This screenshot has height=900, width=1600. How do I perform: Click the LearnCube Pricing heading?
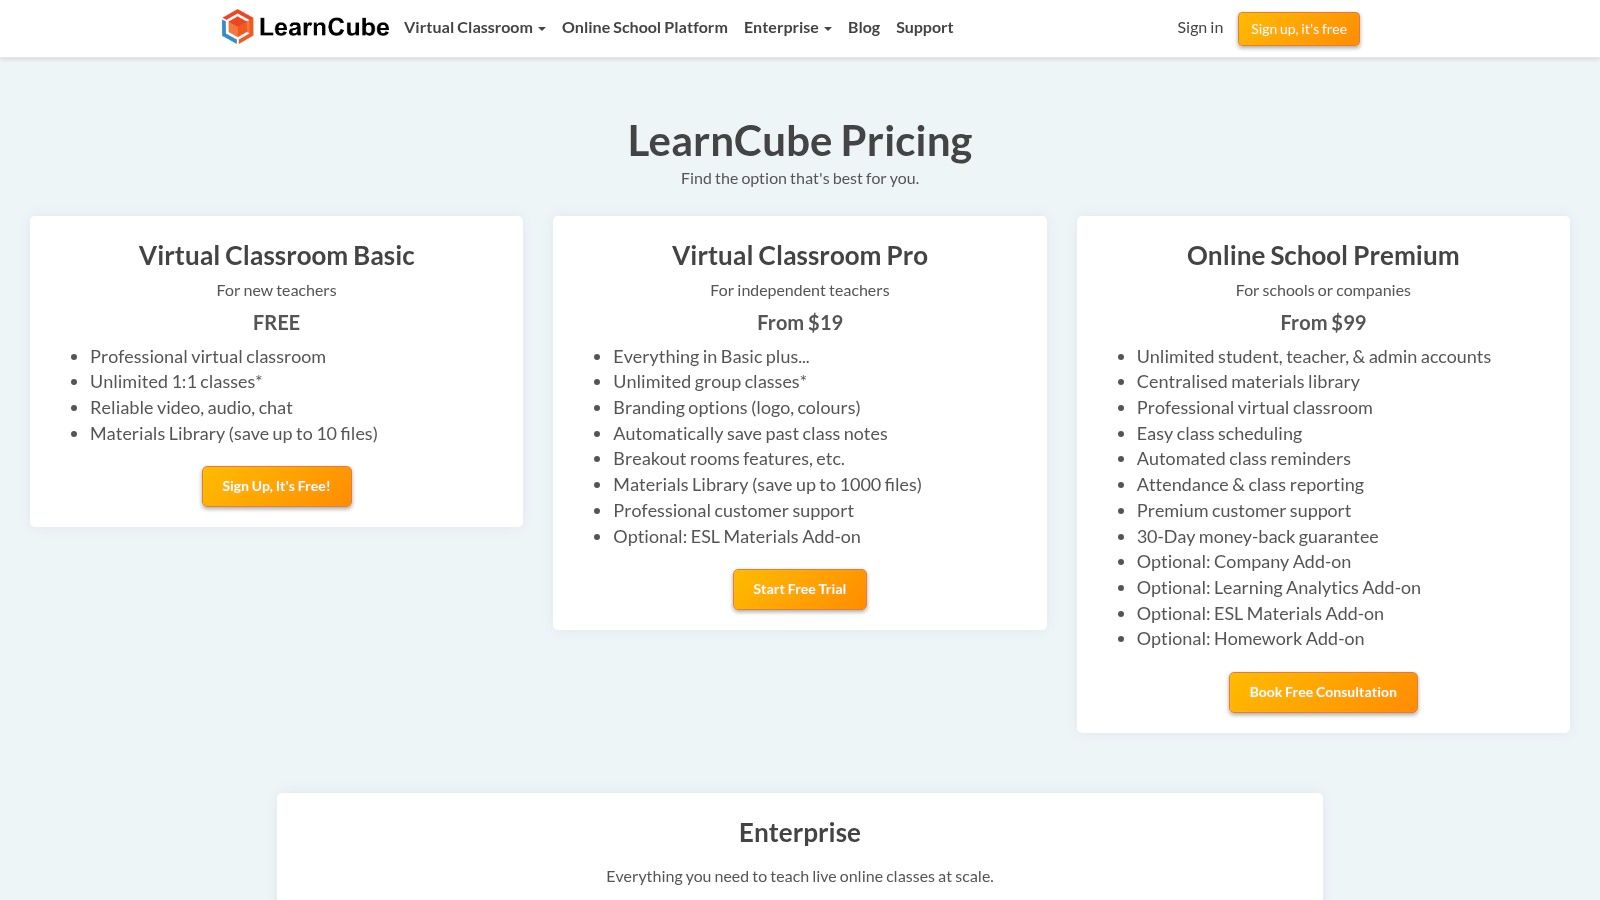(800, 140)
